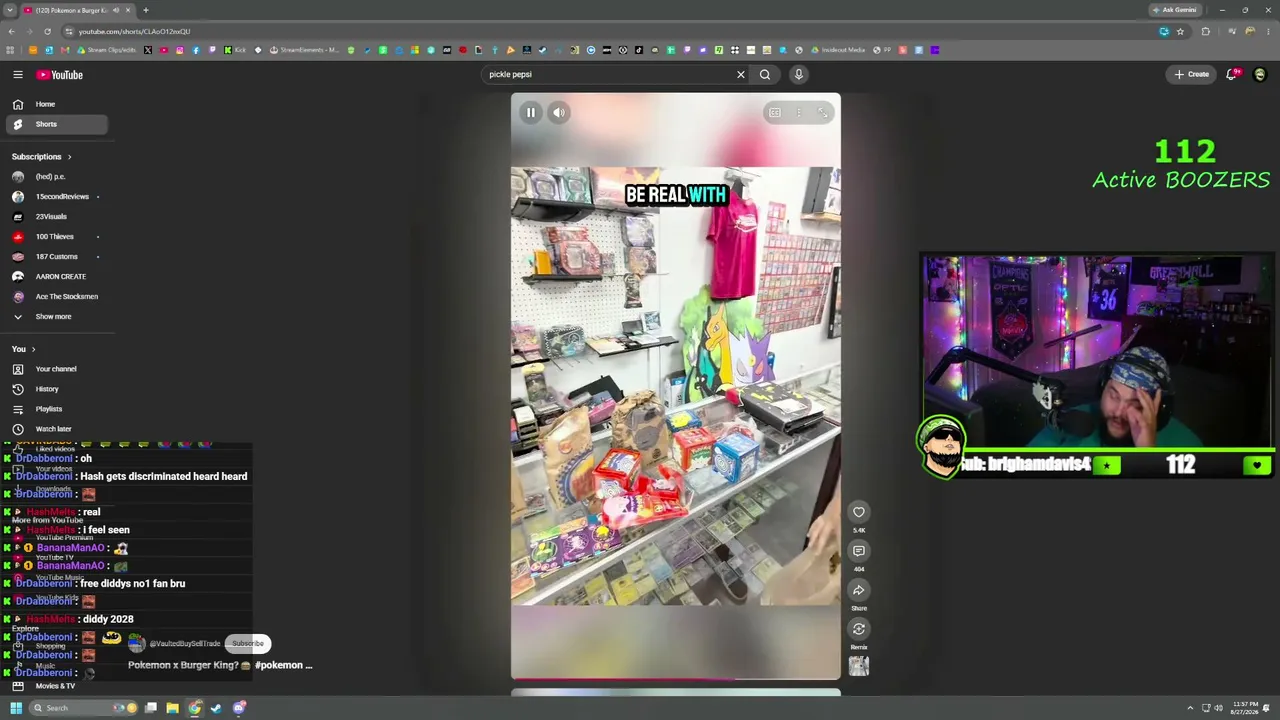This screenshot has height=720, width=1280.
Task: Click the address bar URL
Action: click(134, 32)
